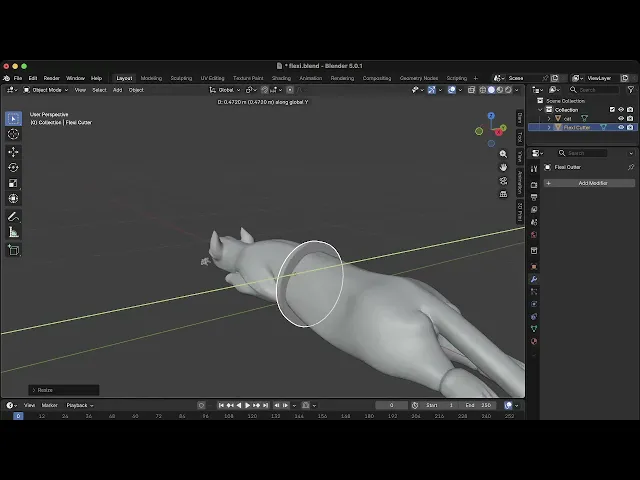Open the File menu

point(18,78)
